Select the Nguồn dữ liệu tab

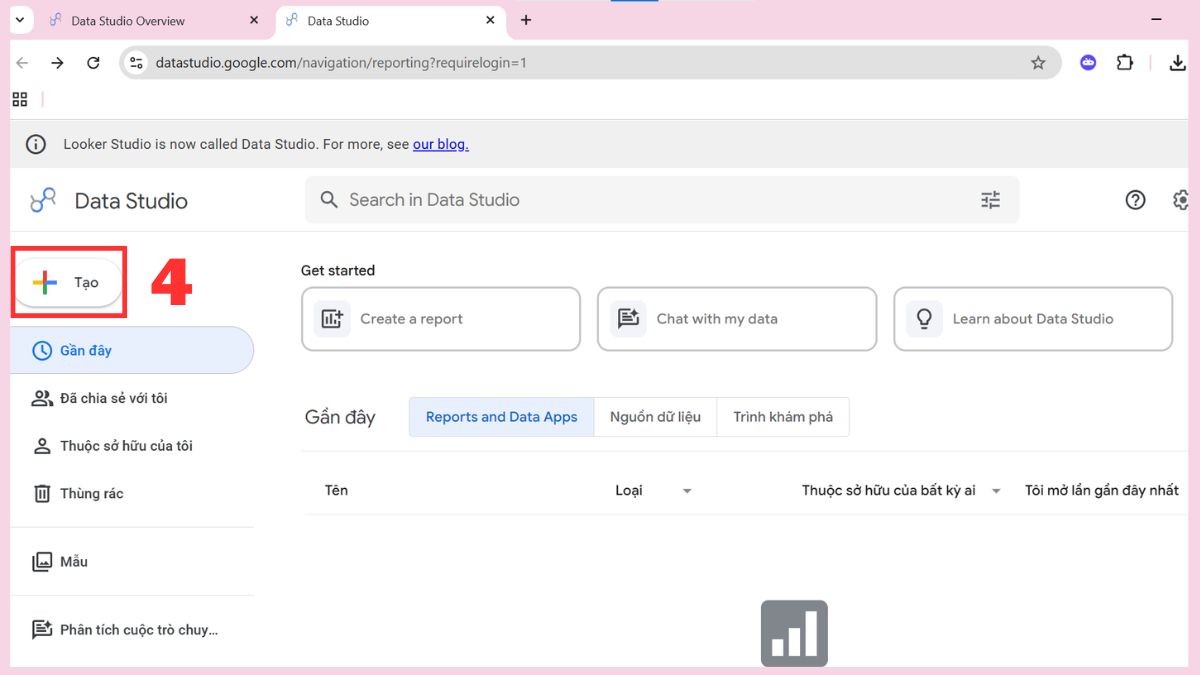pos(655,417)
